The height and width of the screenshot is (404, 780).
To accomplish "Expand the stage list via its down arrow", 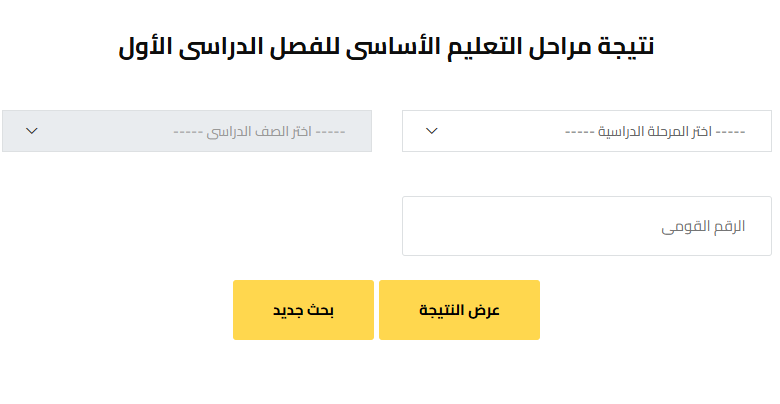I will (x=432, y=131).
